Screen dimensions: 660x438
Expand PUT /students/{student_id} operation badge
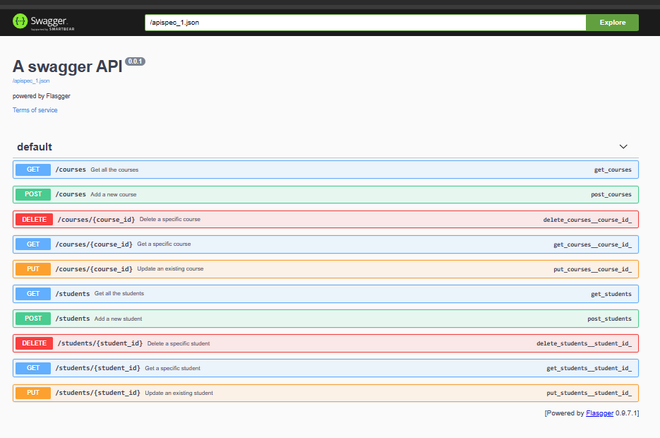point(33,393)
